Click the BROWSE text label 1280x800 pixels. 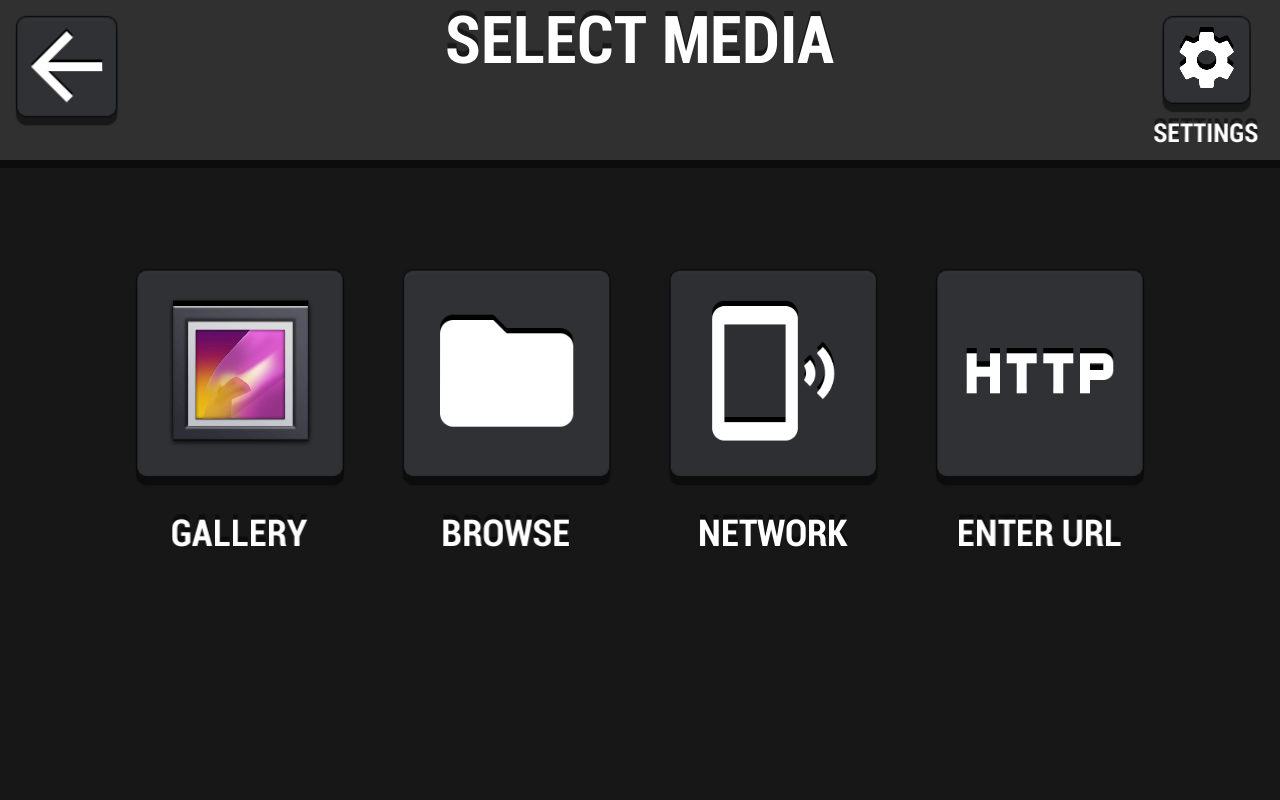click(506, 533)
